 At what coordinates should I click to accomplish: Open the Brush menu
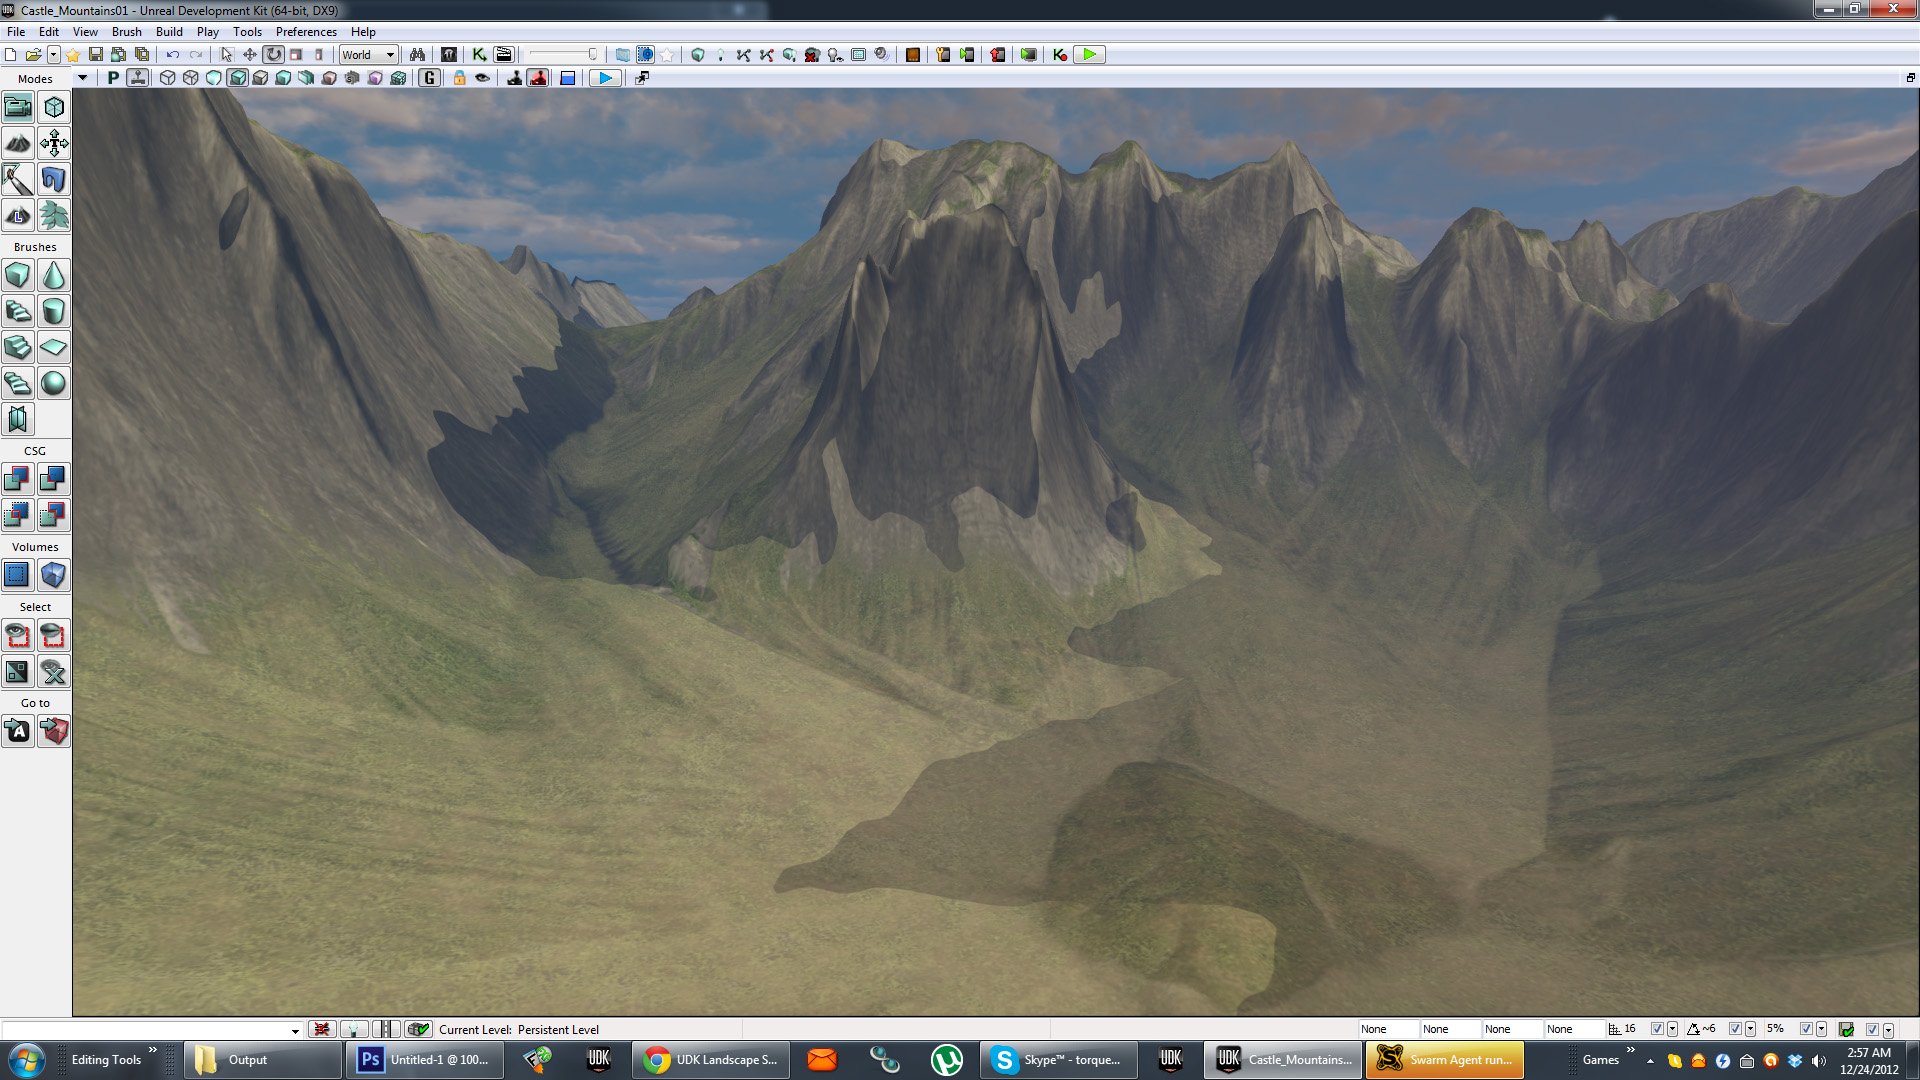click(127, 31)
